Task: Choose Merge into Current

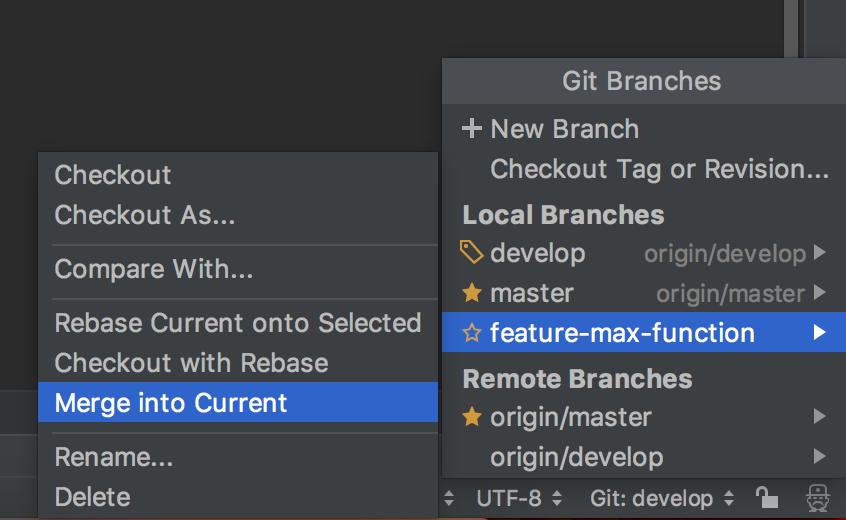Action: (x=238, y=402)
